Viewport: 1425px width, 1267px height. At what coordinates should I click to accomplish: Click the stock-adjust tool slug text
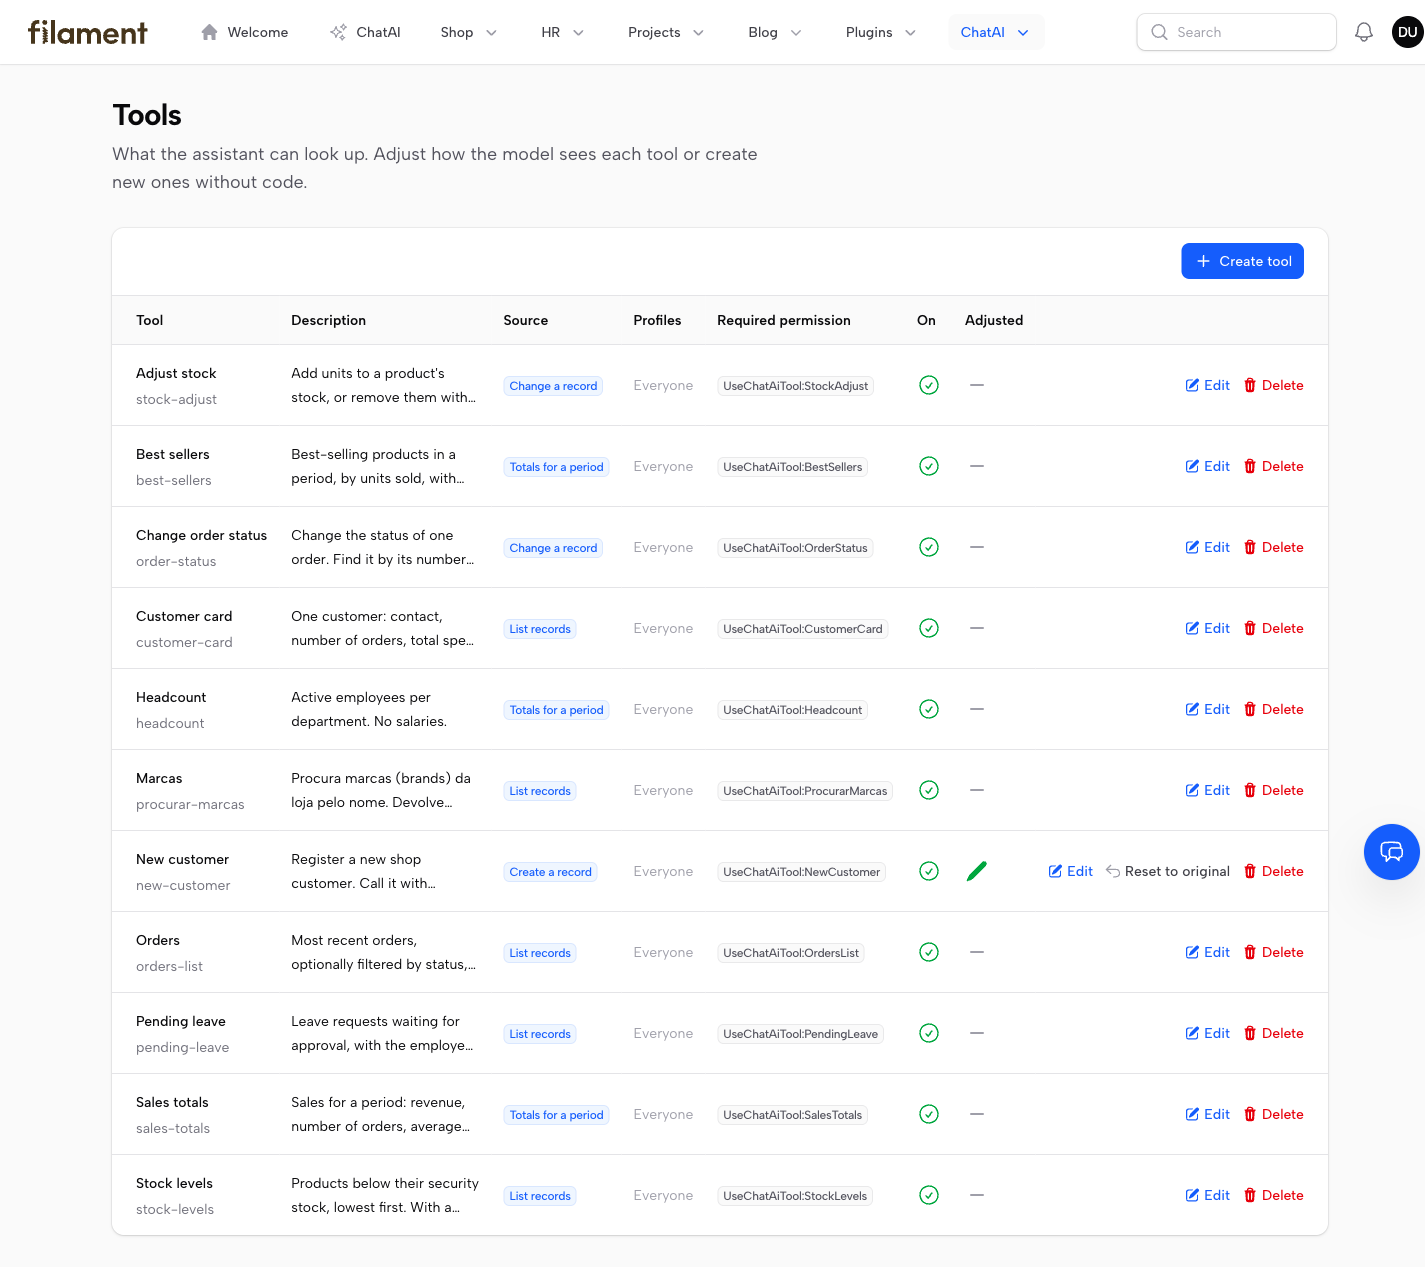point(176,399)
